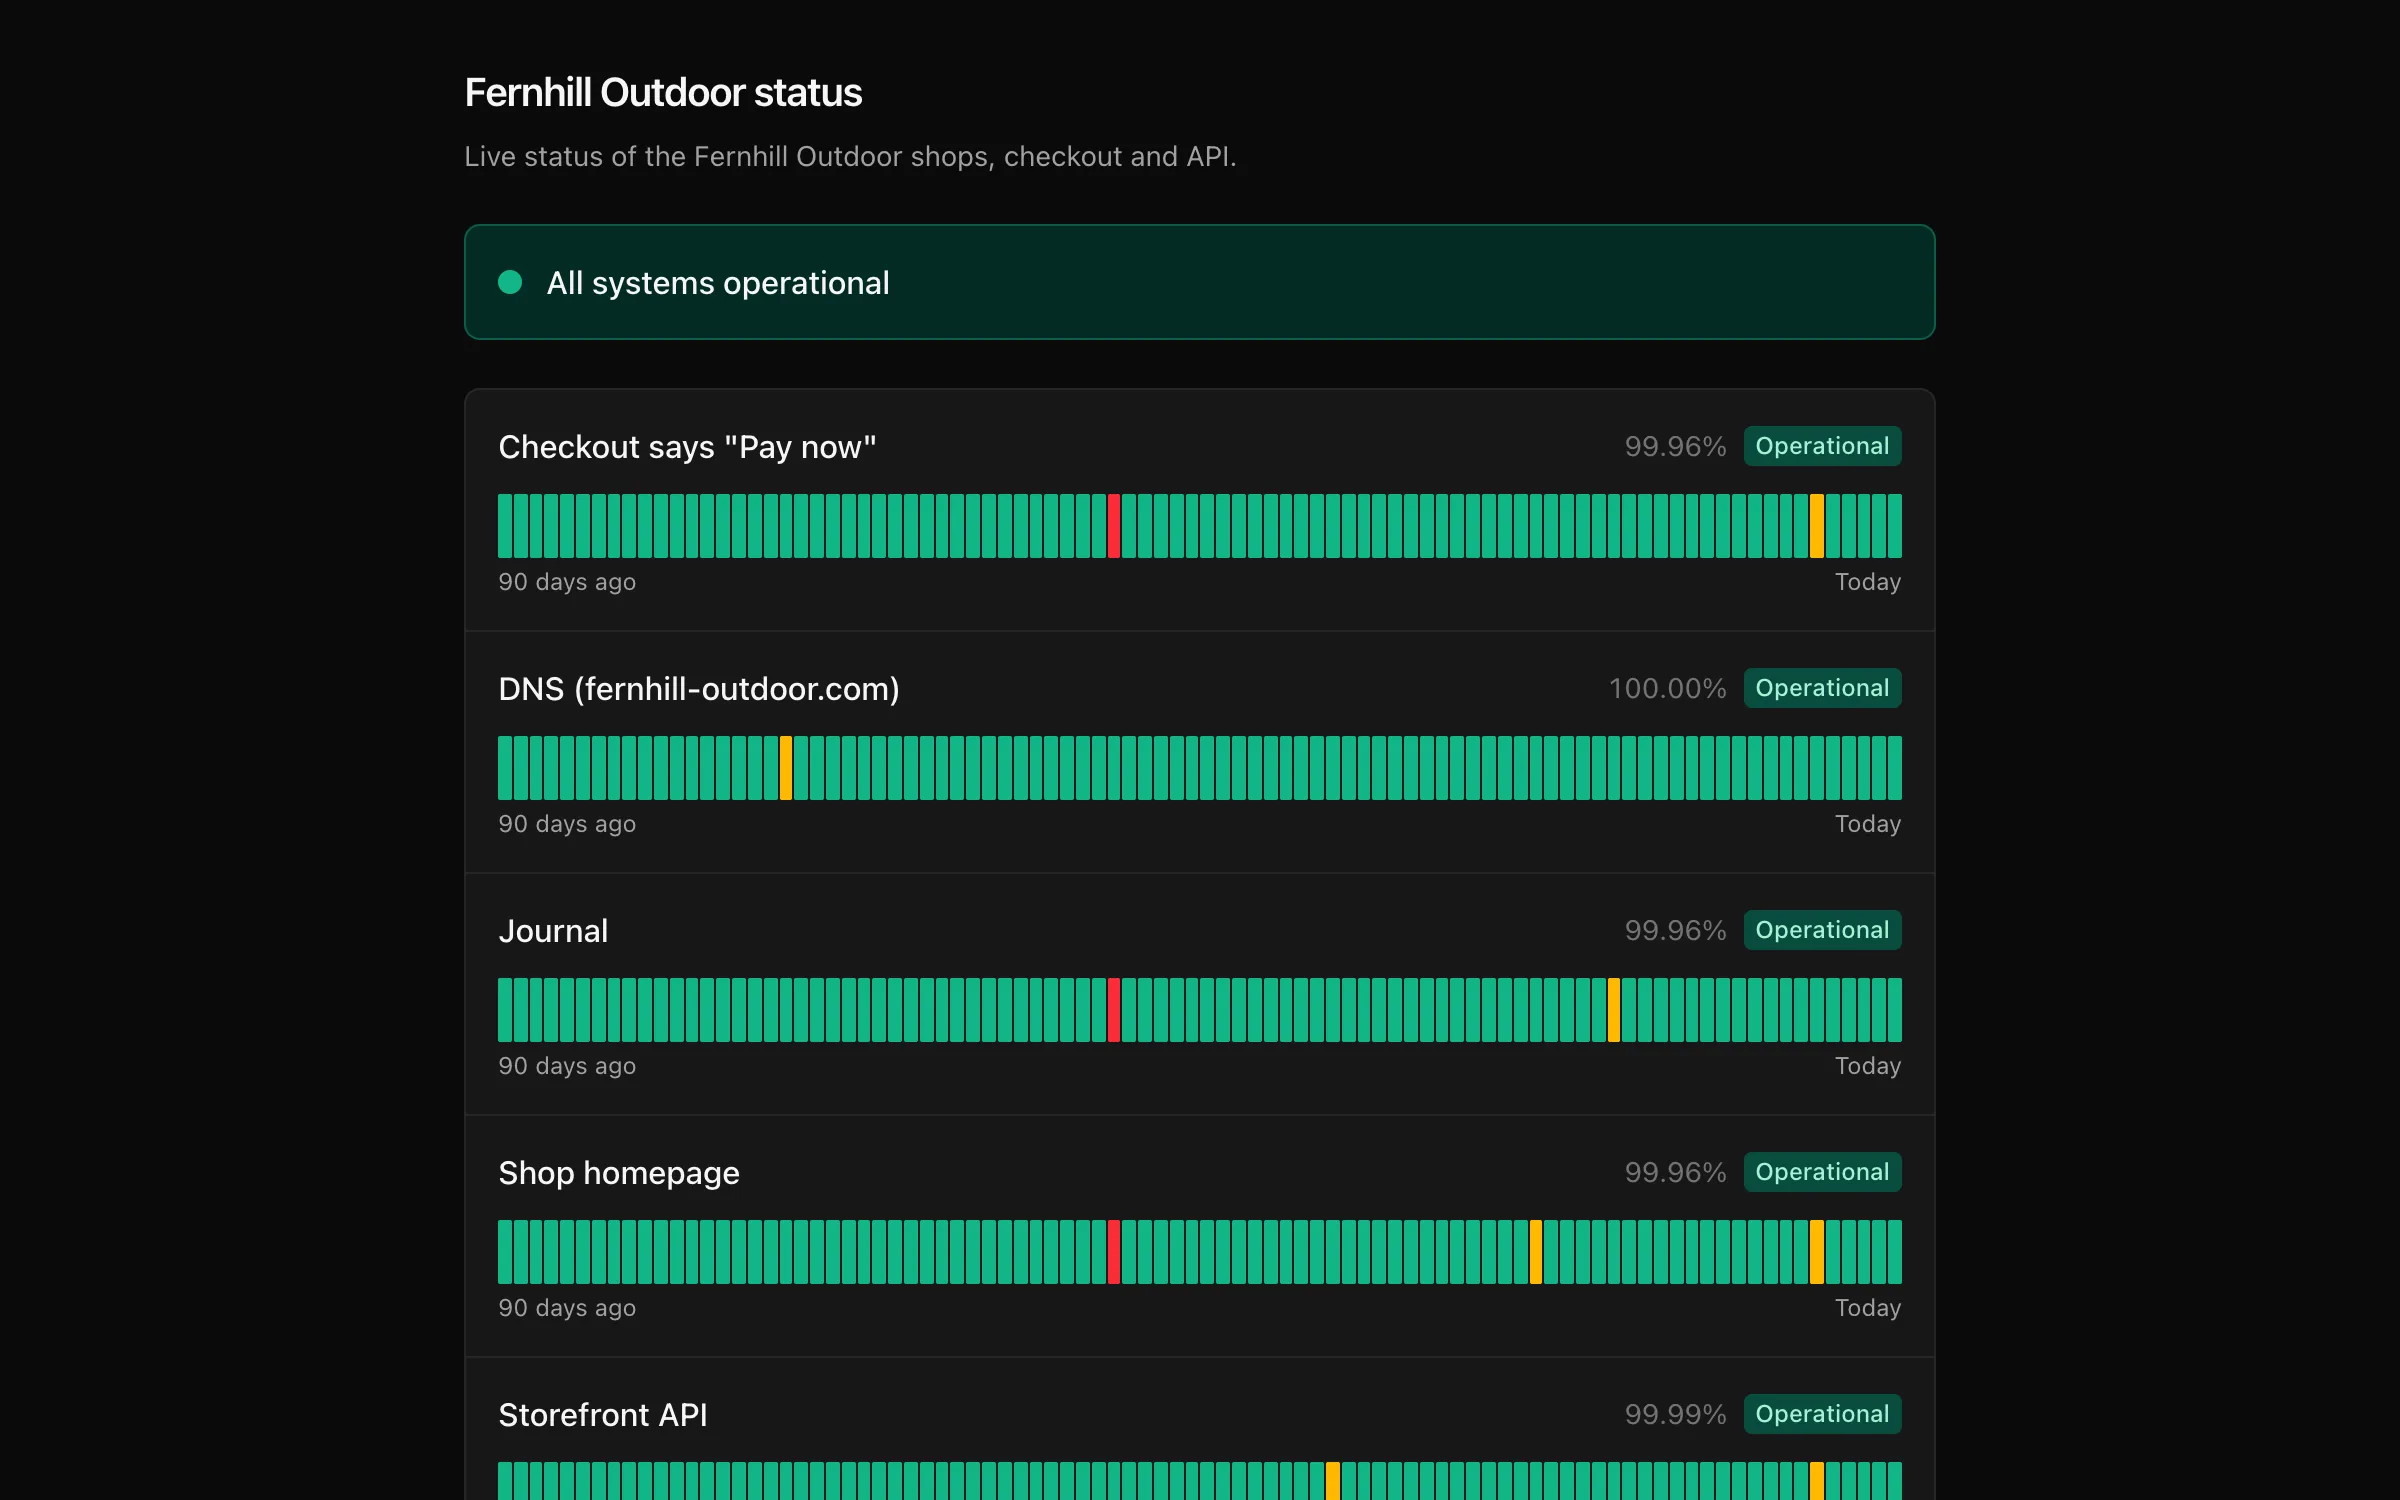Click the Operational badge for DNS

click(1822, 688)
